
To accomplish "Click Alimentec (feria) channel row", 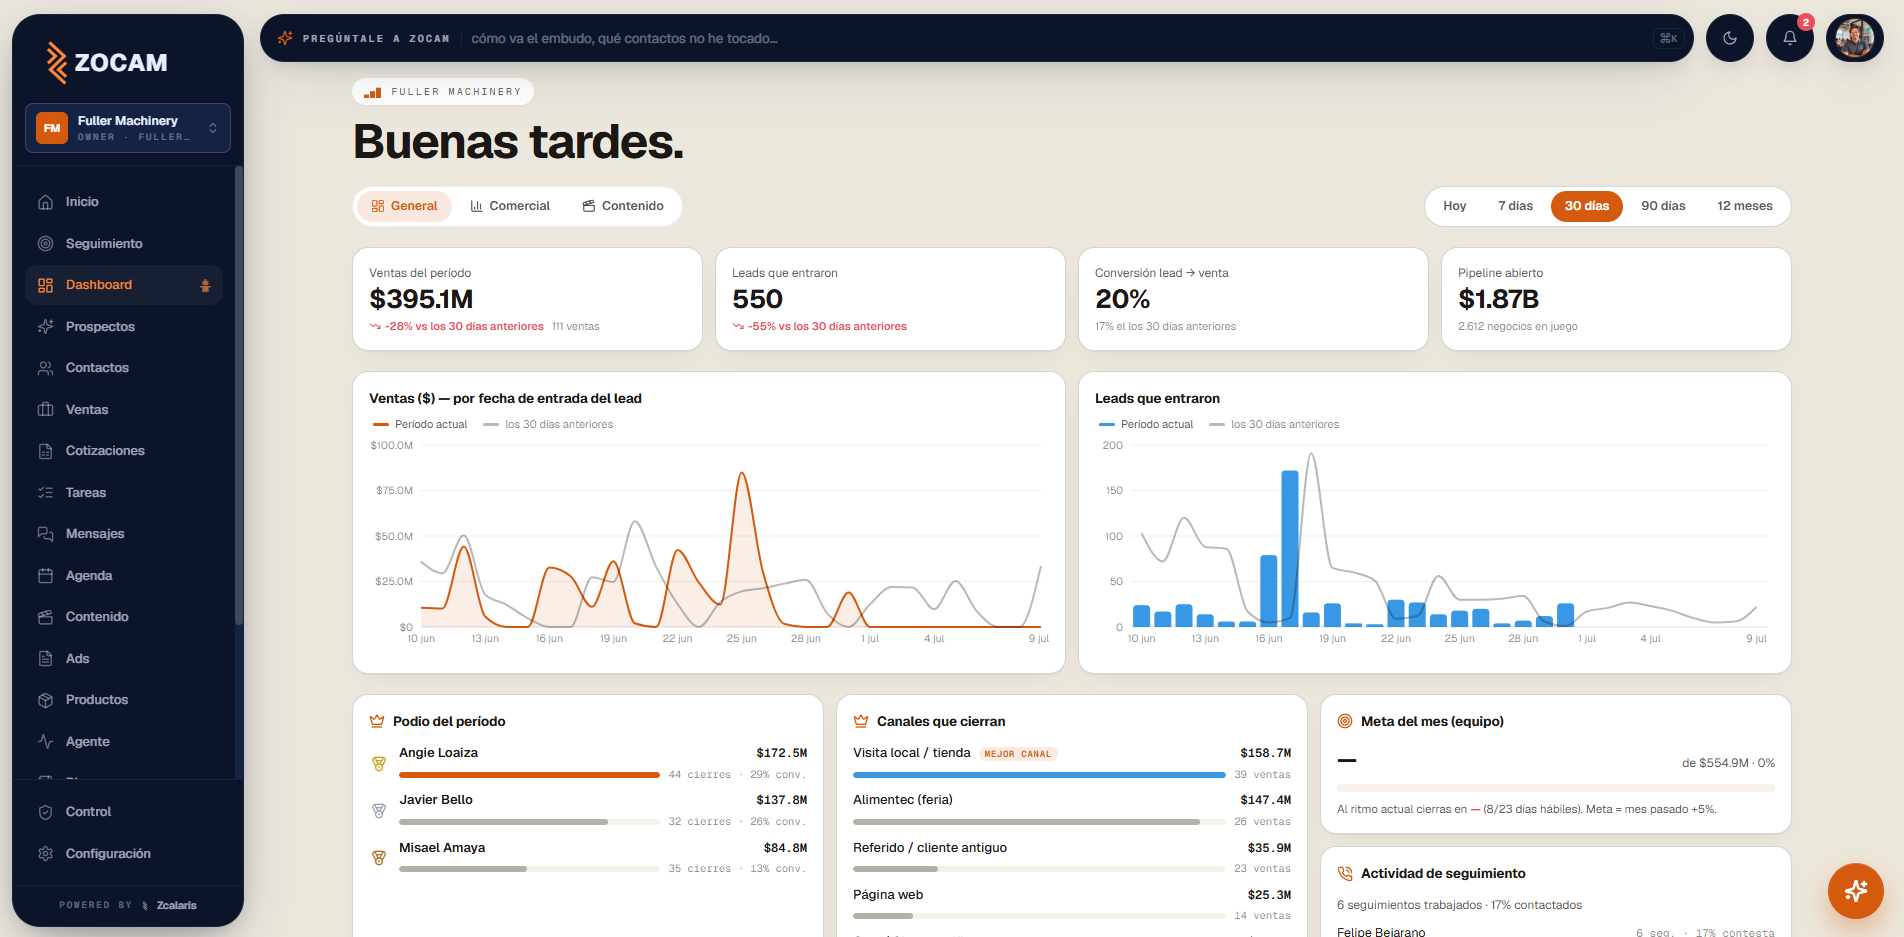I will coord(1072,810).
